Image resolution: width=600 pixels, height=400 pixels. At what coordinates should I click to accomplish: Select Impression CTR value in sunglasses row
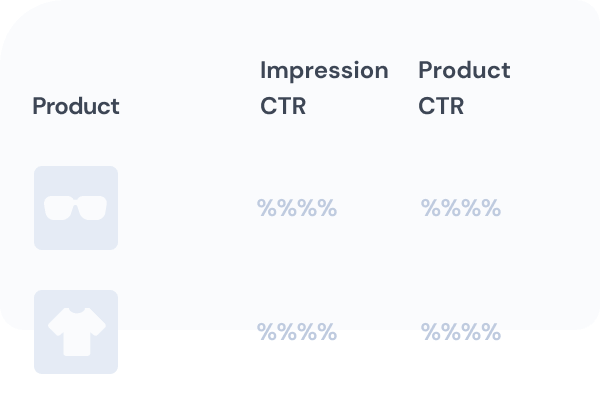[297, 208]
